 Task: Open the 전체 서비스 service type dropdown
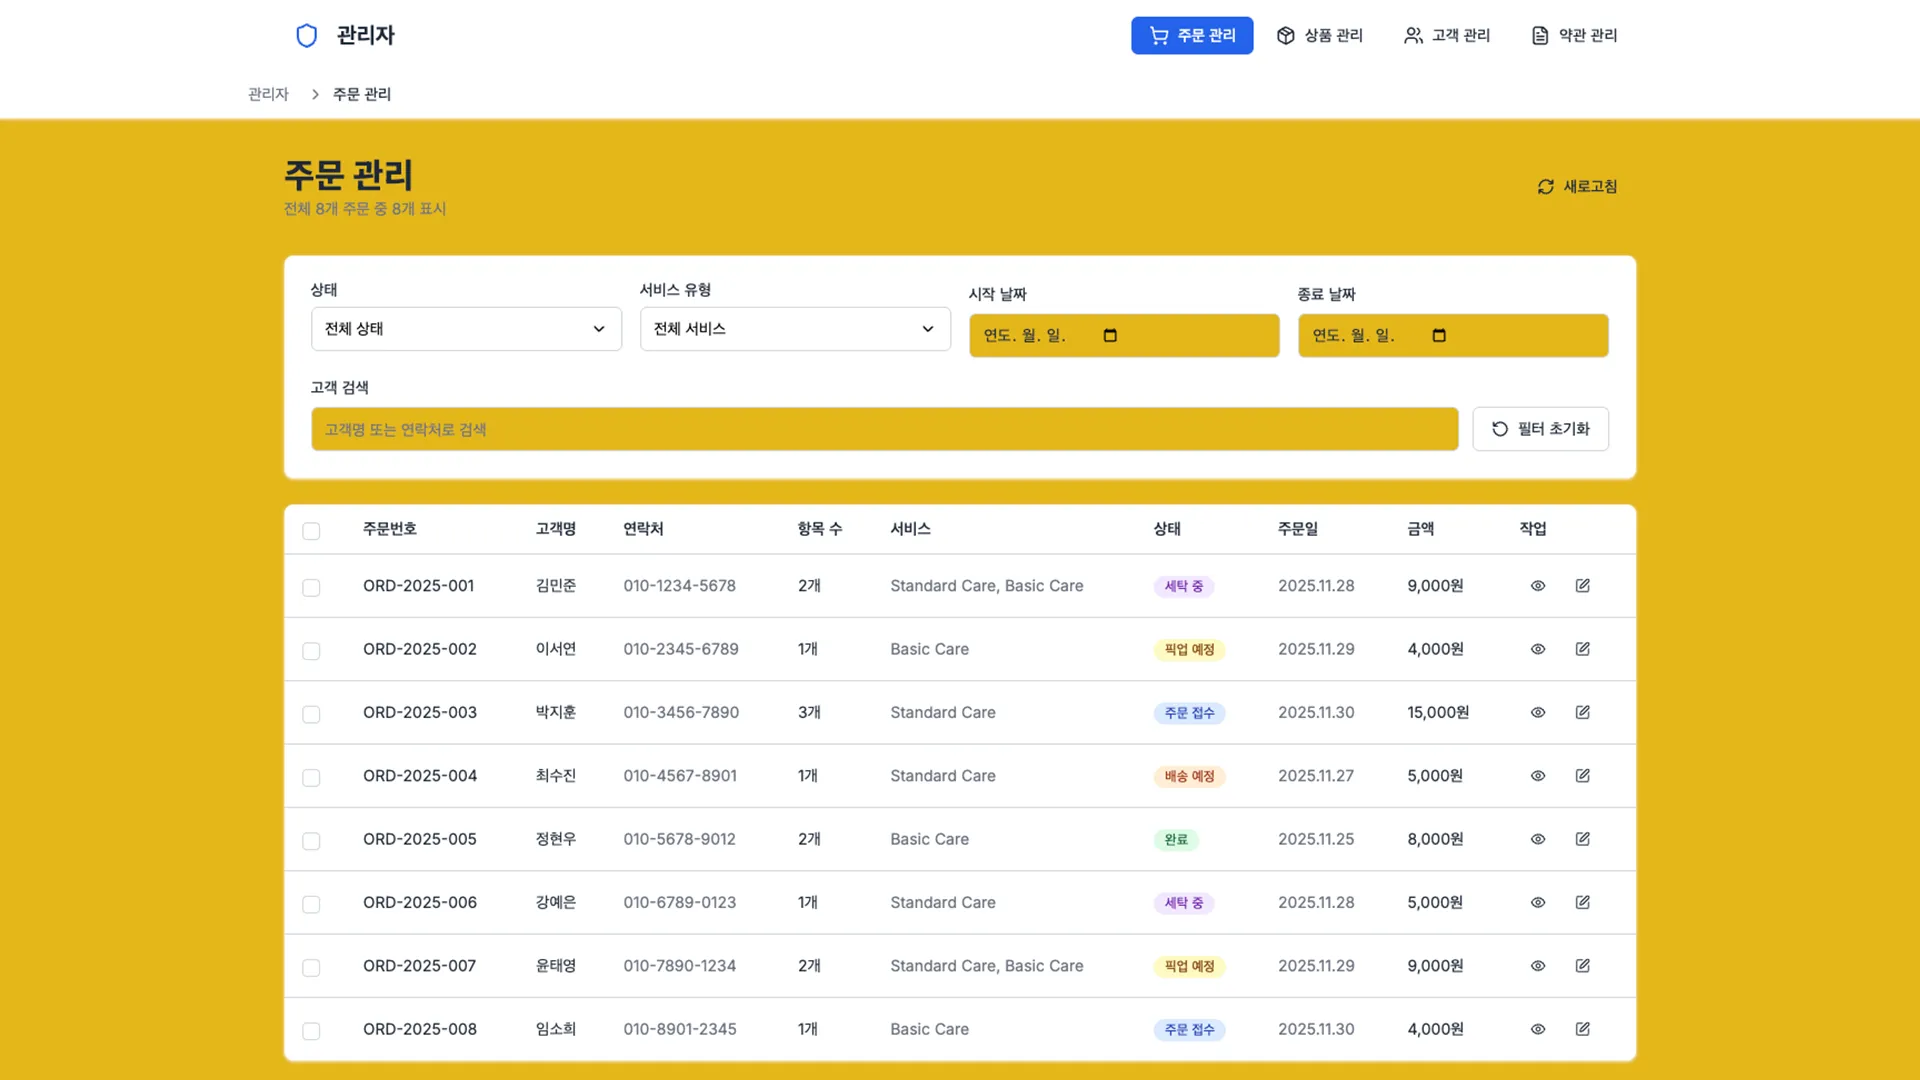[x=795, y=329]
